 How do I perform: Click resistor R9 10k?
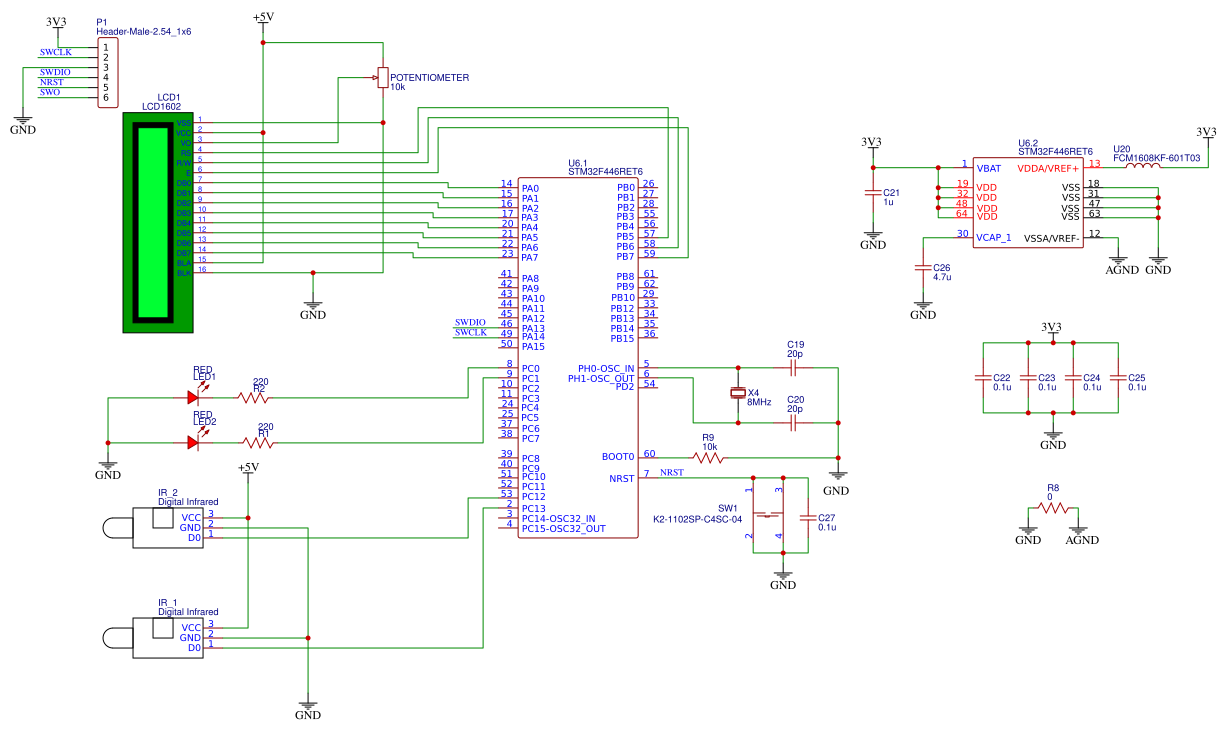click(707, 457)
